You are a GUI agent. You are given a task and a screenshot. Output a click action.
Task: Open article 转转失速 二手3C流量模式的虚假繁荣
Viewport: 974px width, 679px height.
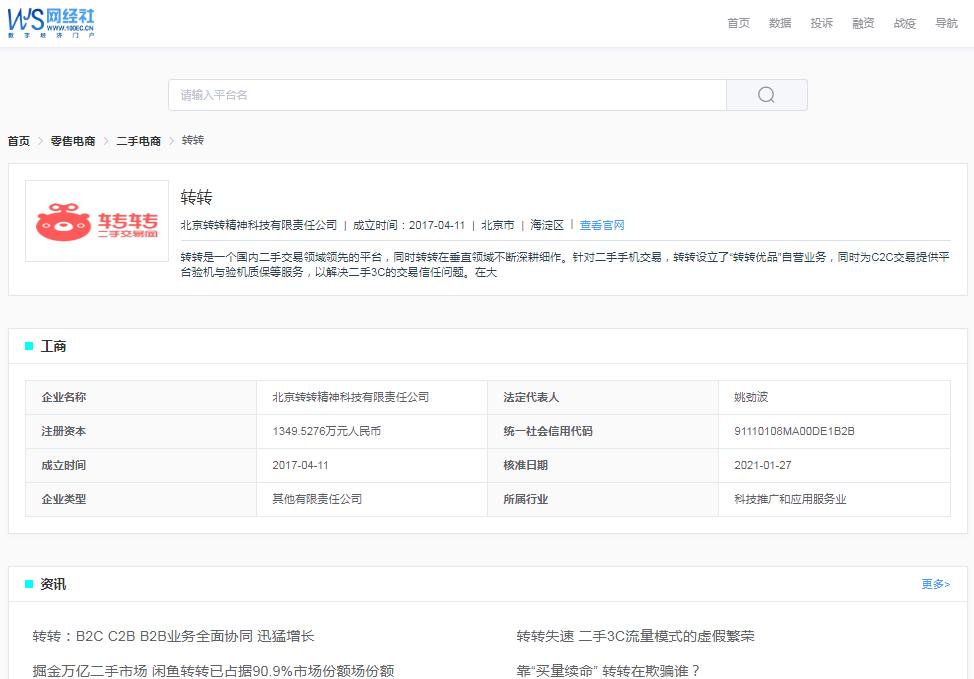[635, 635]
